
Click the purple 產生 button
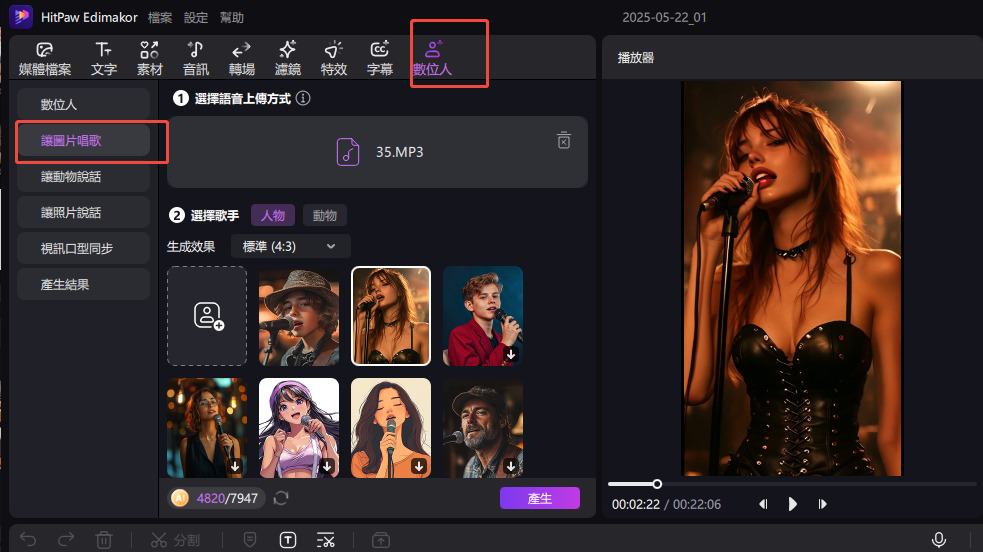(x=540, y=498)
